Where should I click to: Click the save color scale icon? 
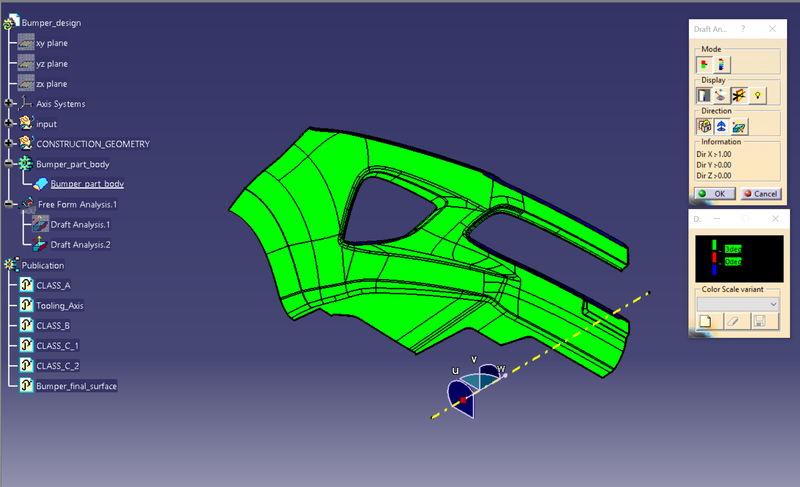coord(759,321)
